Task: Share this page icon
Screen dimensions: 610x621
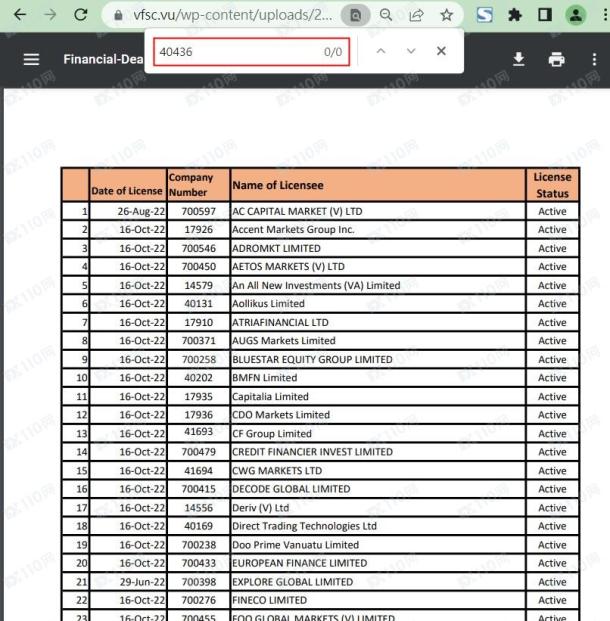Action: [x=416, y=15]
